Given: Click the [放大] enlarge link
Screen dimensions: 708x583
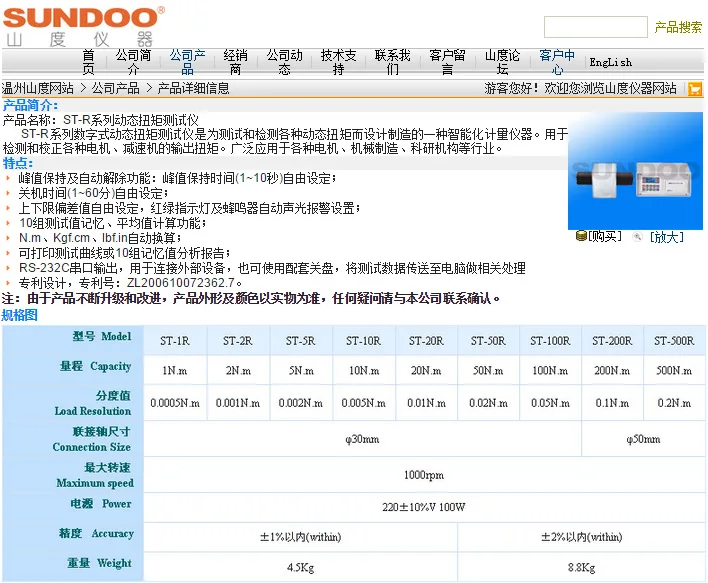Looking at the screenshot, I should 666,237.
